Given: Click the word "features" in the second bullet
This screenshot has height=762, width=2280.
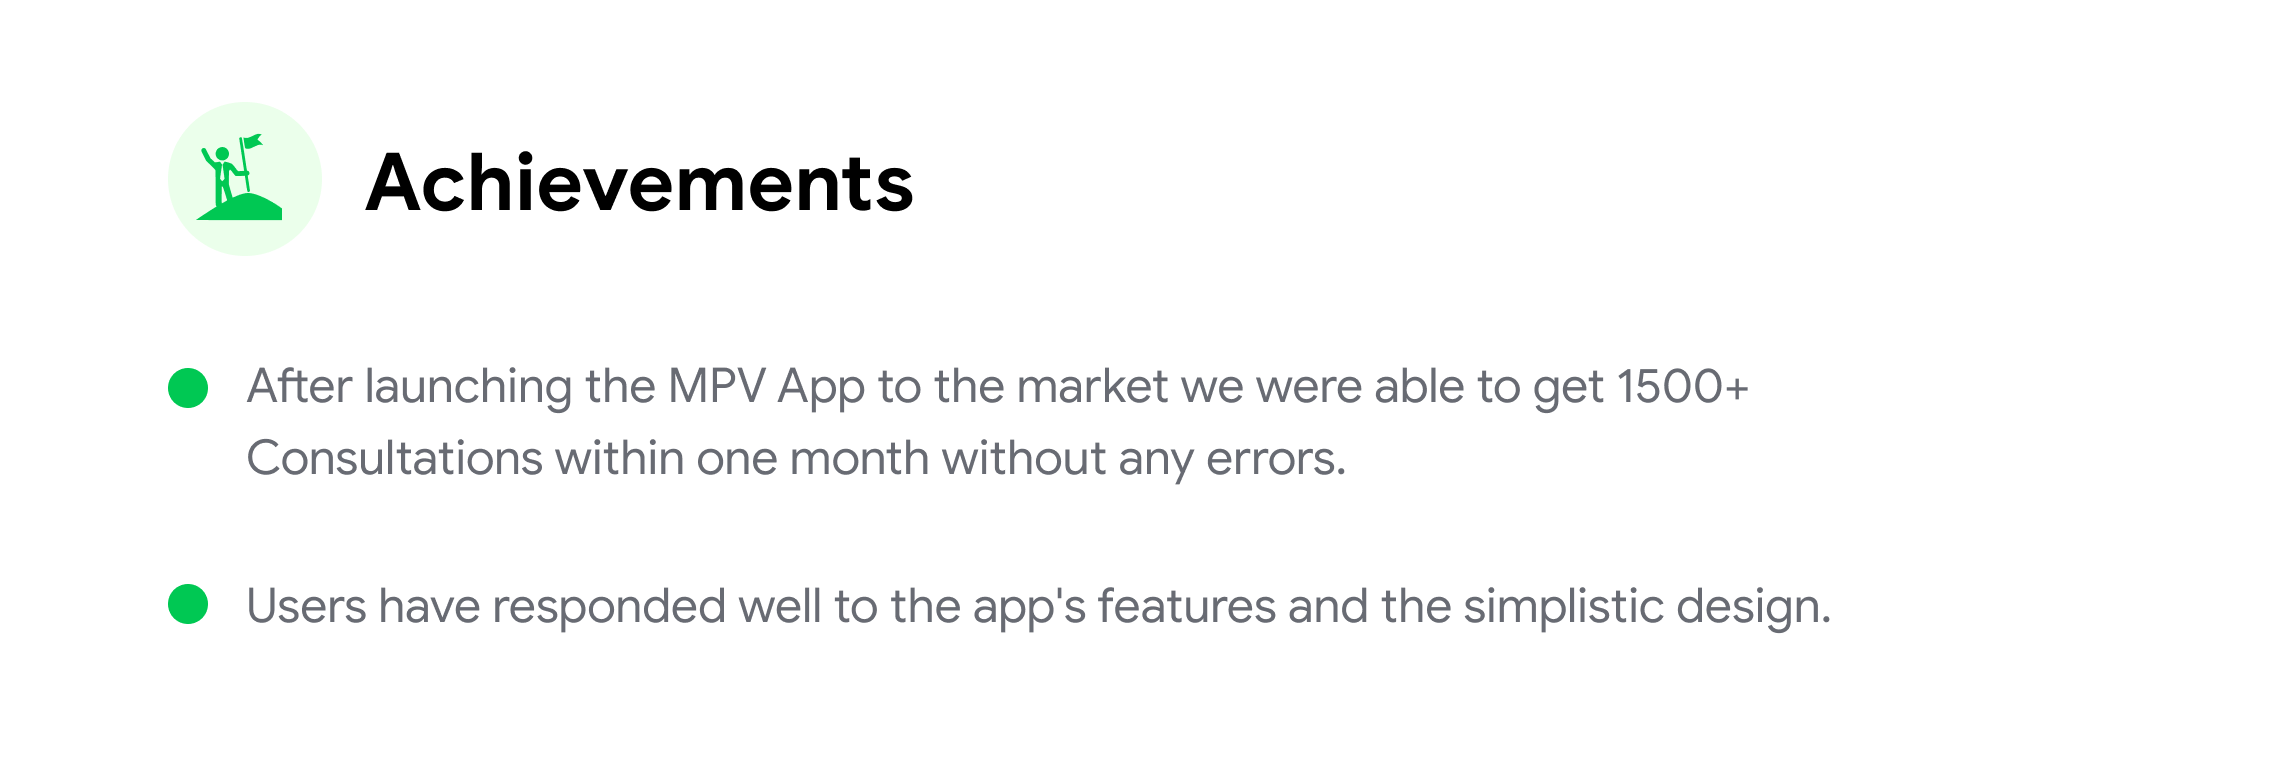Looking at the screenshot, I should 1186,606.
